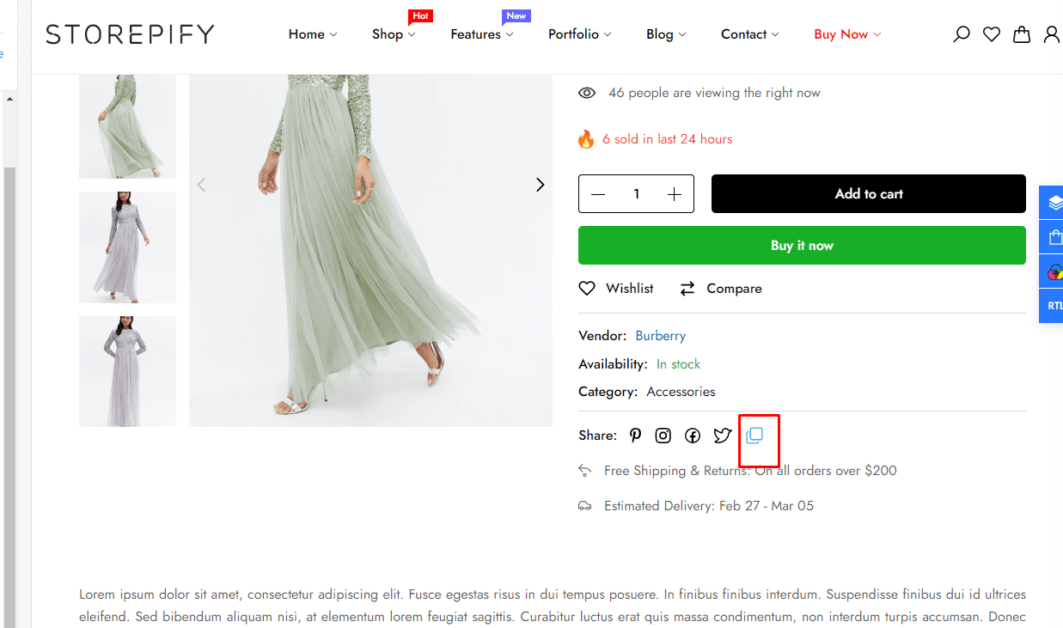Select the grey dress thumbnail
The image size is (1063, 628).
tap(127, 247)
